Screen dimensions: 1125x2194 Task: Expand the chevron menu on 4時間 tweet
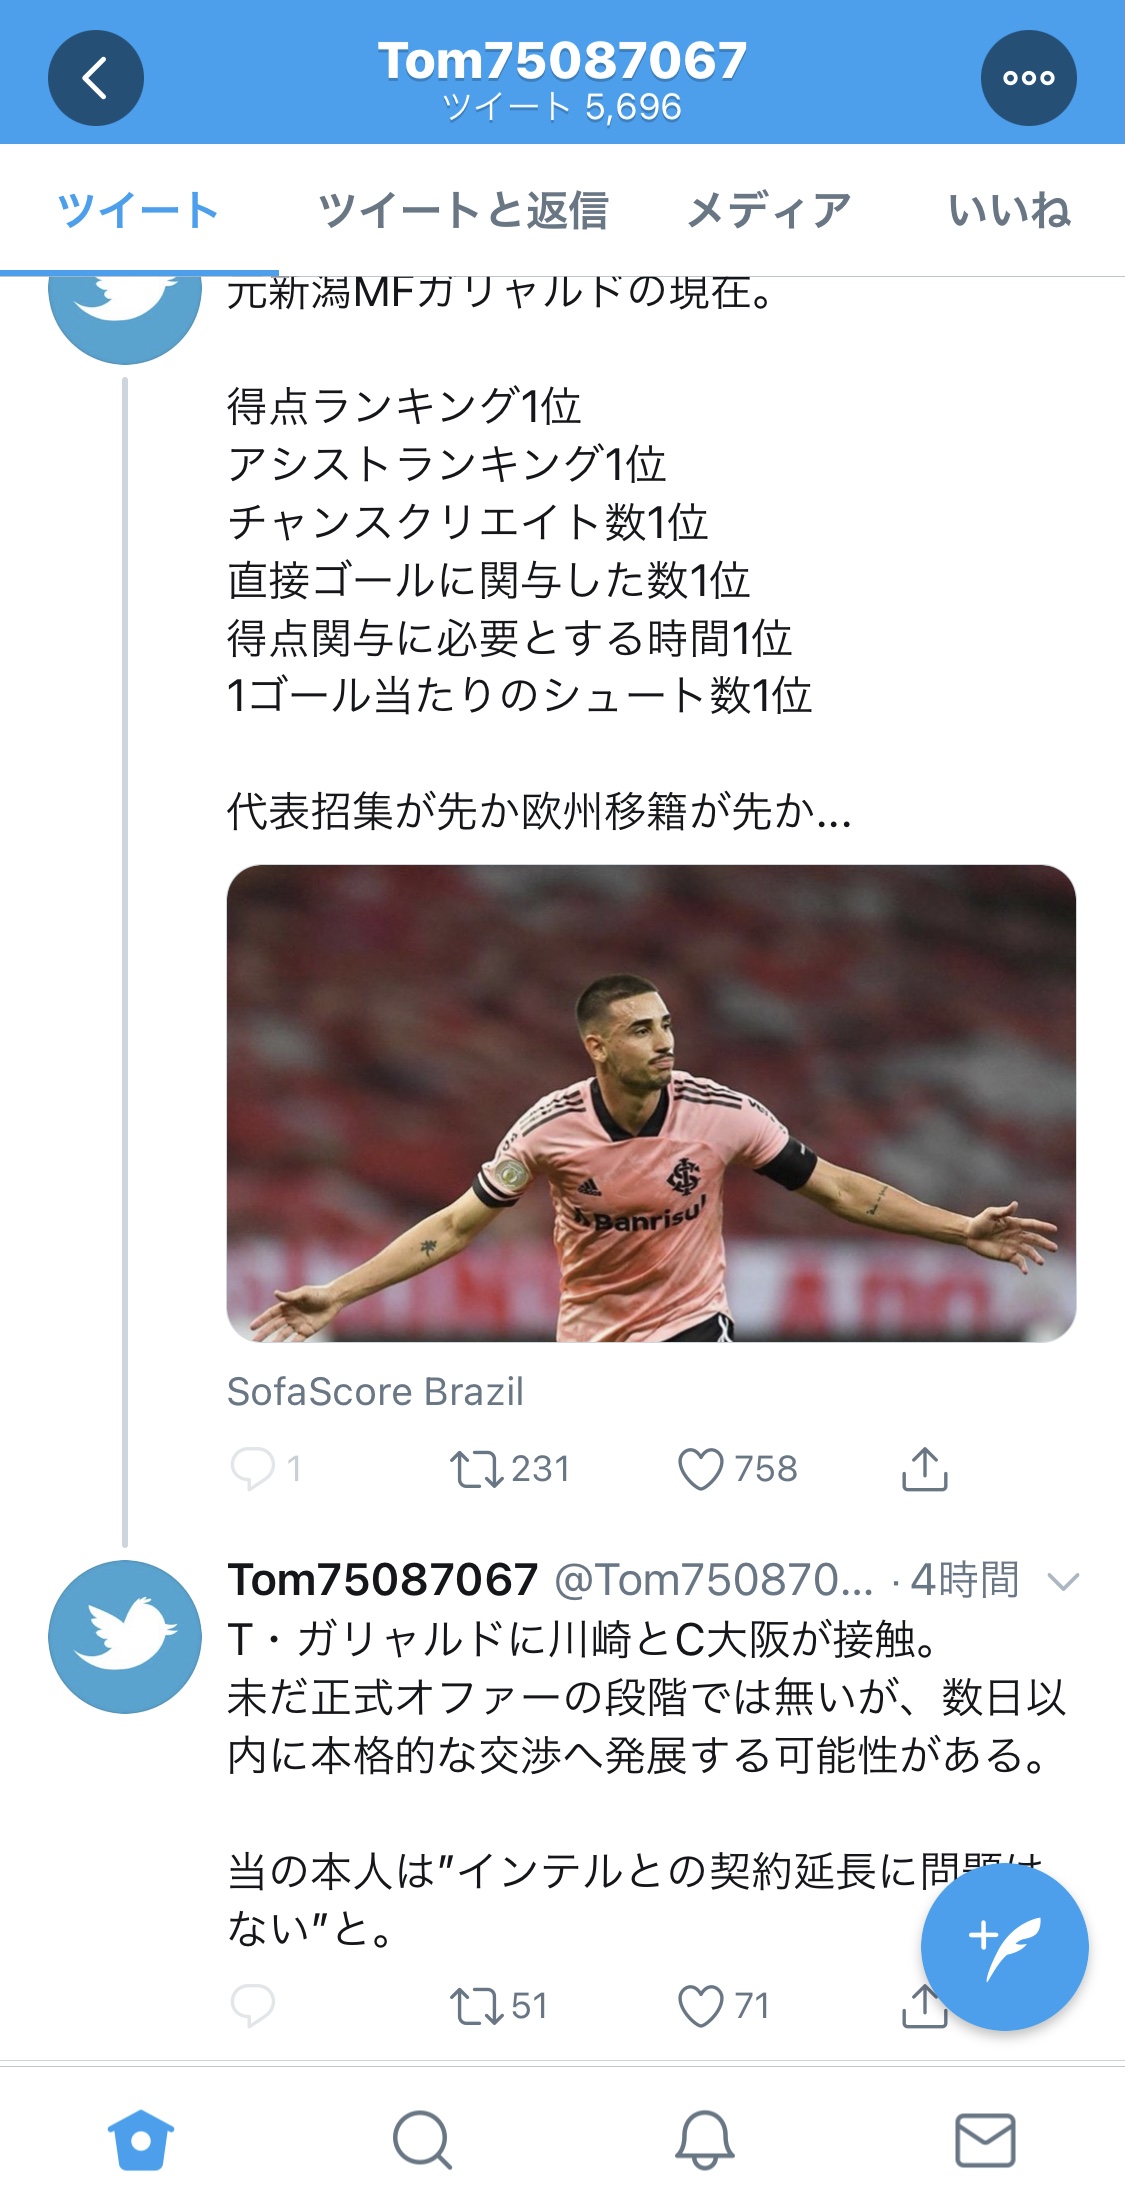click(1062, 1581)
